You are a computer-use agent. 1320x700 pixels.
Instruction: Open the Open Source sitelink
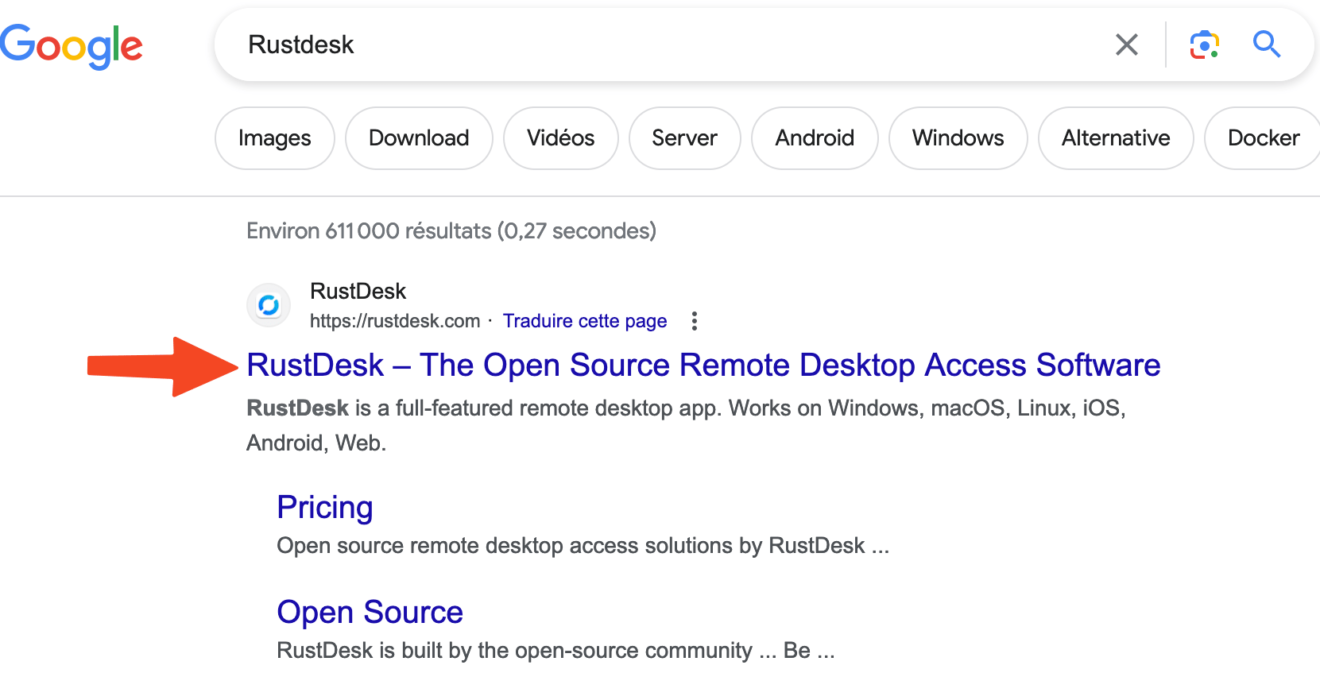[370, 612]
